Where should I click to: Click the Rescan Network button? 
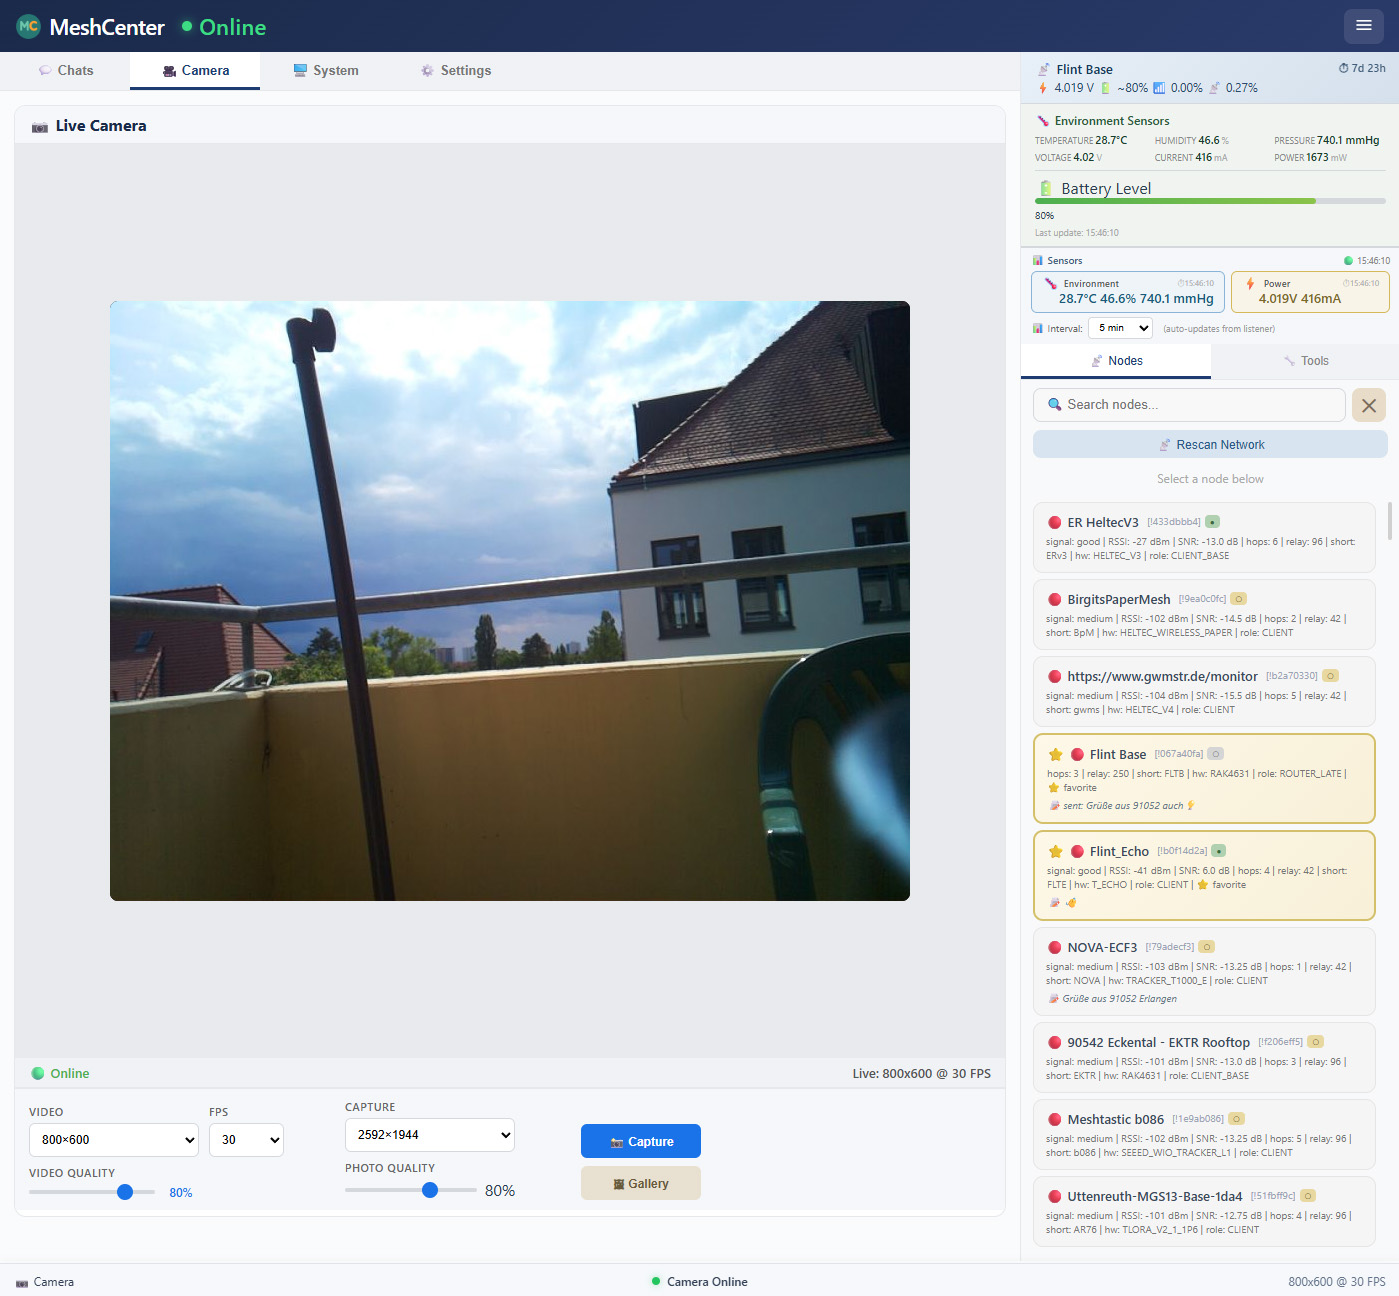[1210, 445]
